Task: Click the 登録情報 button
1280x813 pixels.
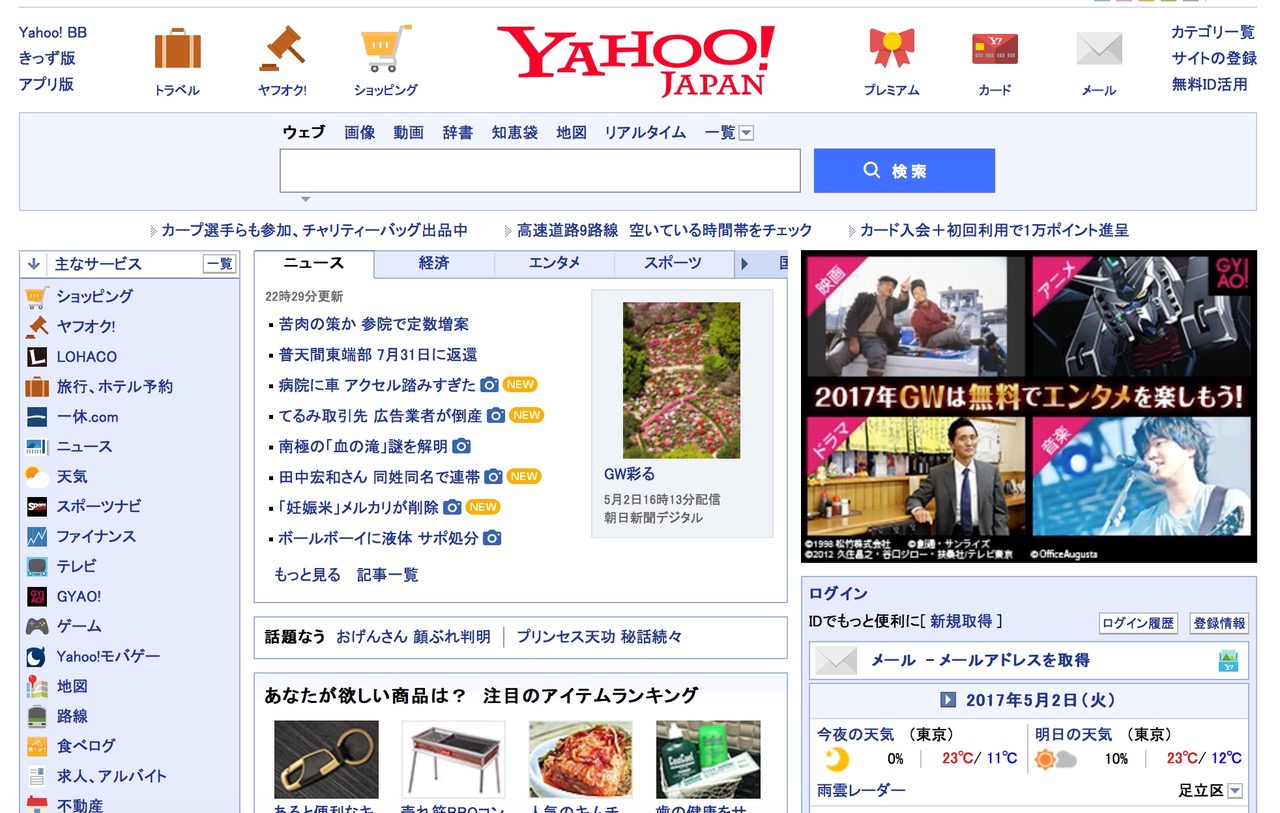Action: (x=1219, y=623)
